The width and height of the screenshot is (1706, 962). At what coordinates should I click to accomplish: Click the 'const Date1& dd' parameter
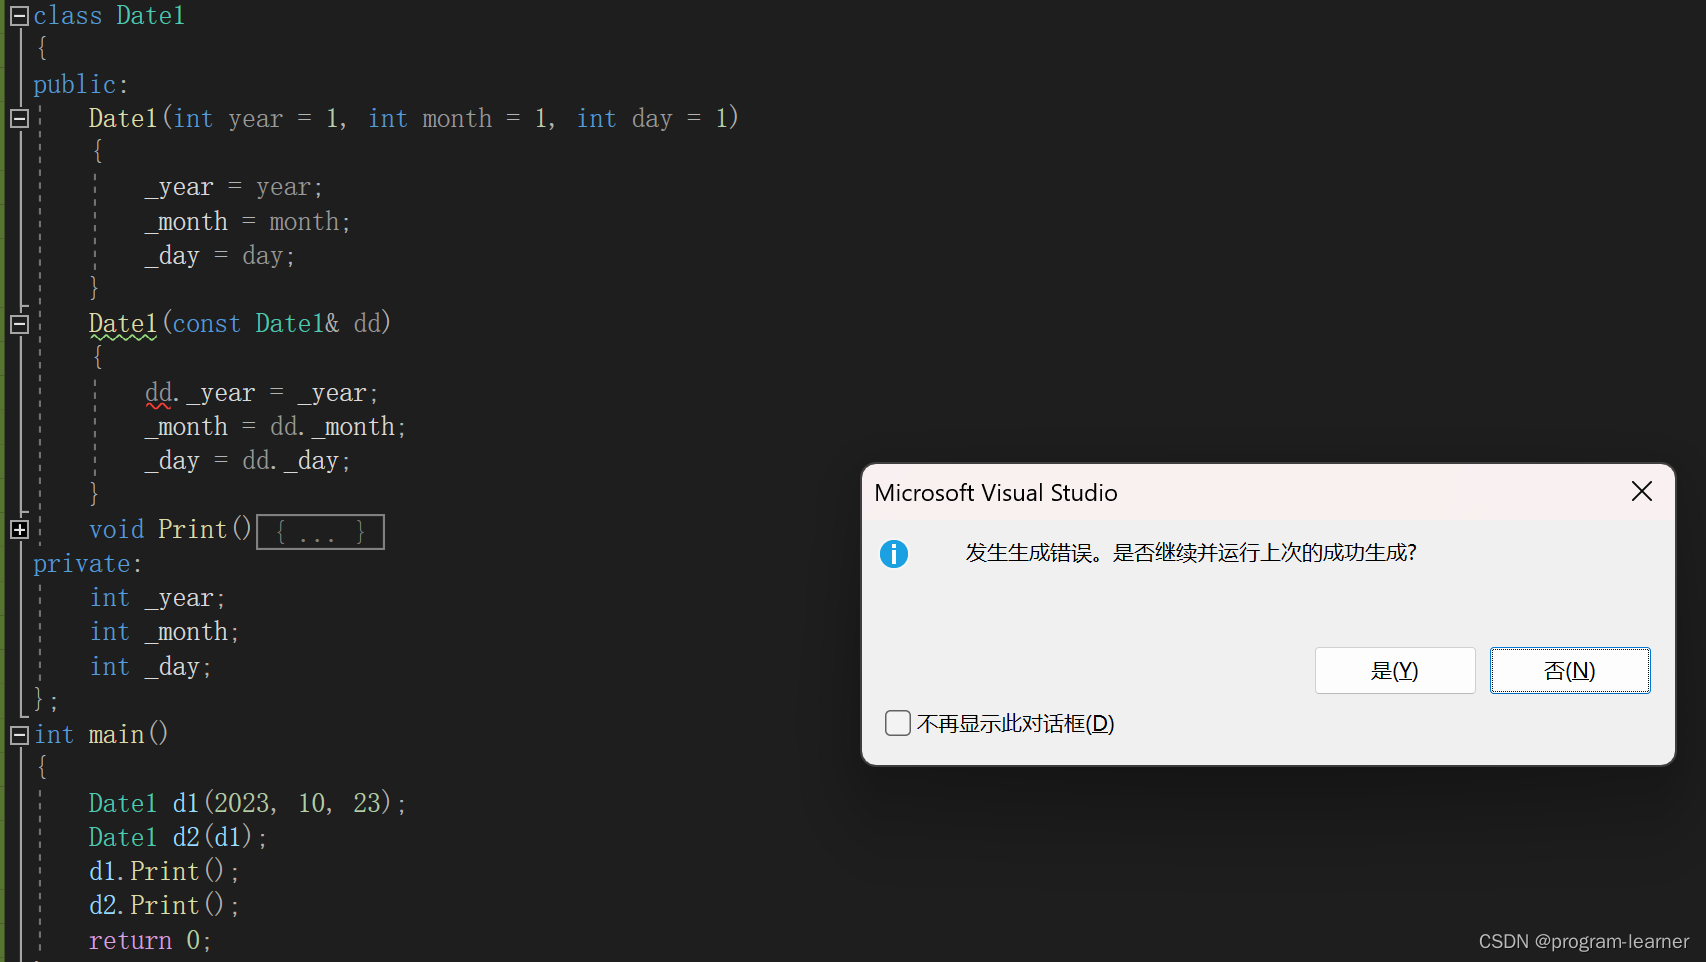coord(276,324)
